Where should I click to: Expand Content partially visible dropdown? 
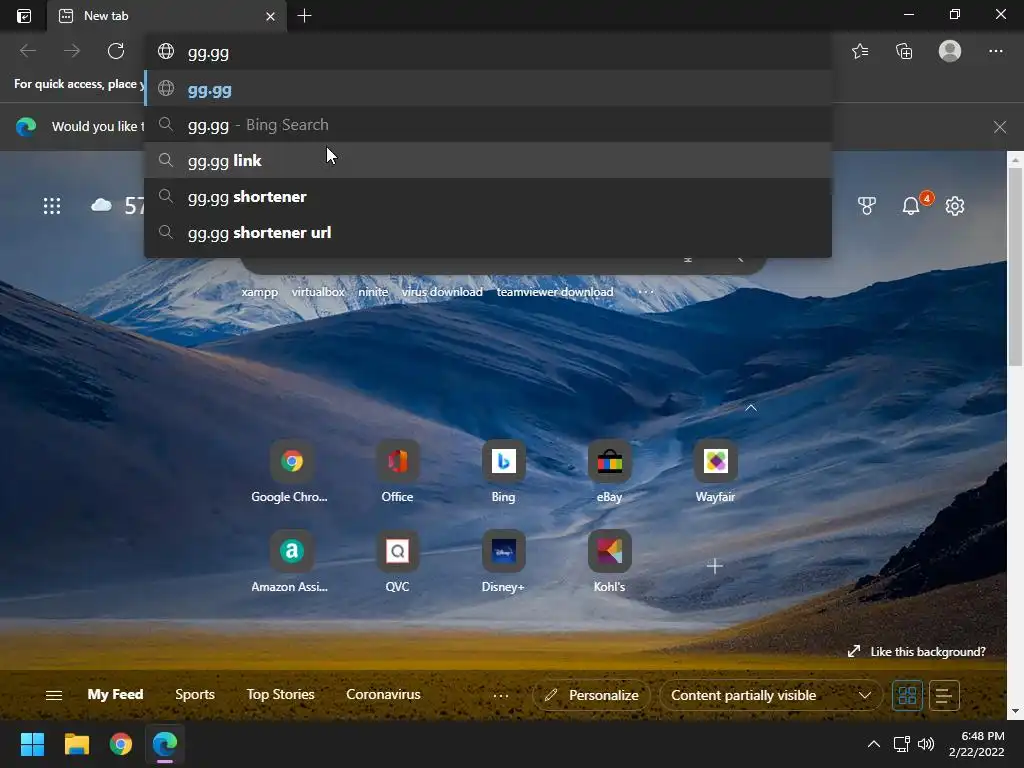click(771, 696)
